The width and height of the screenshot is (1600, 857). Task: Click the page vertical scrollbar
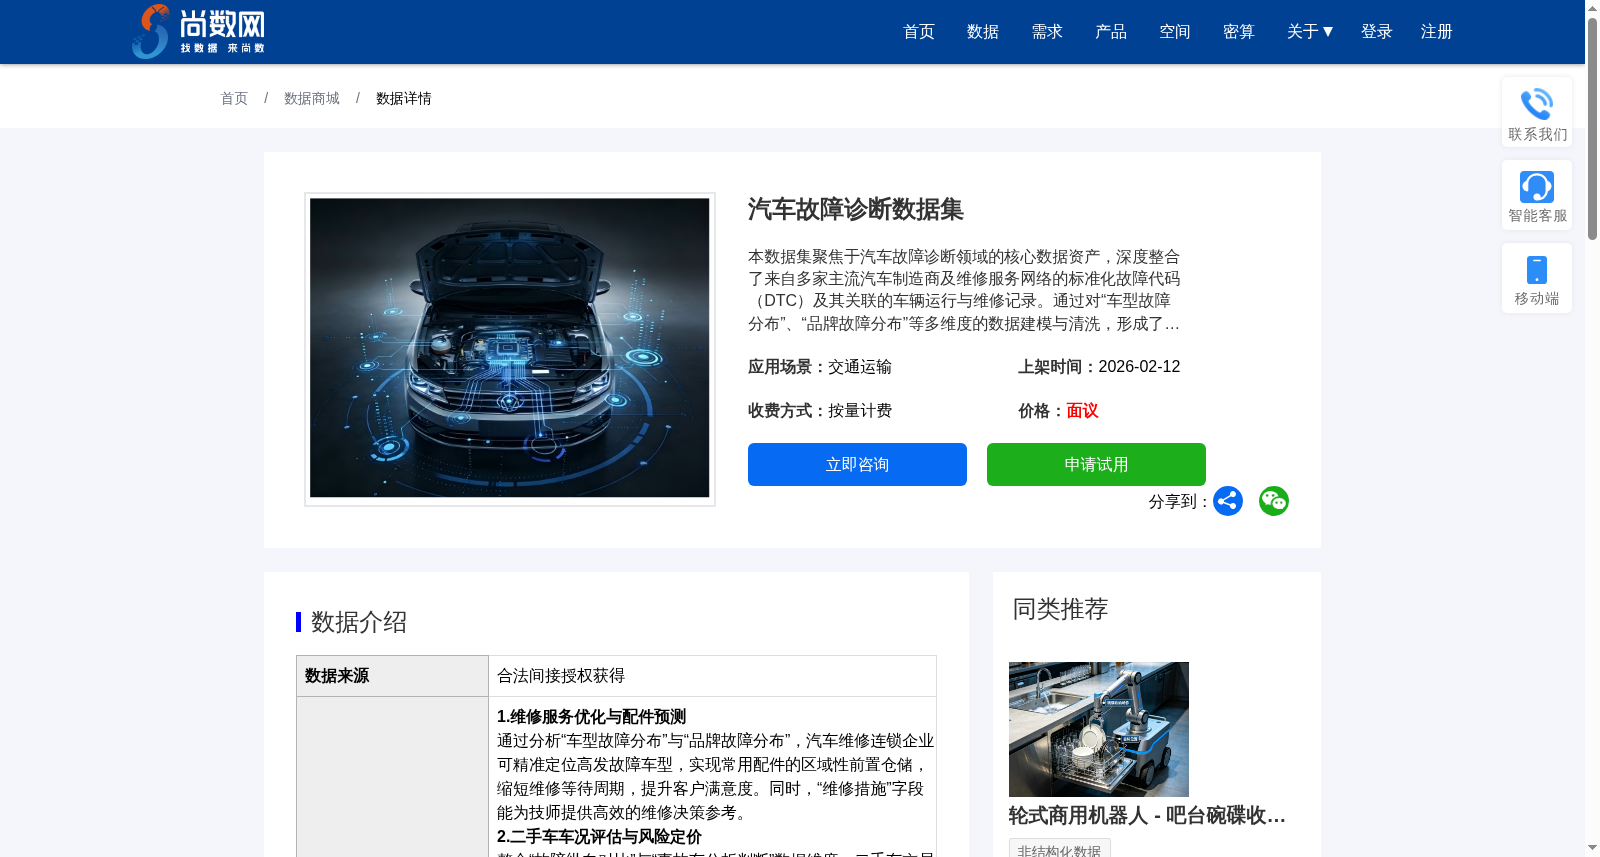1592,130
